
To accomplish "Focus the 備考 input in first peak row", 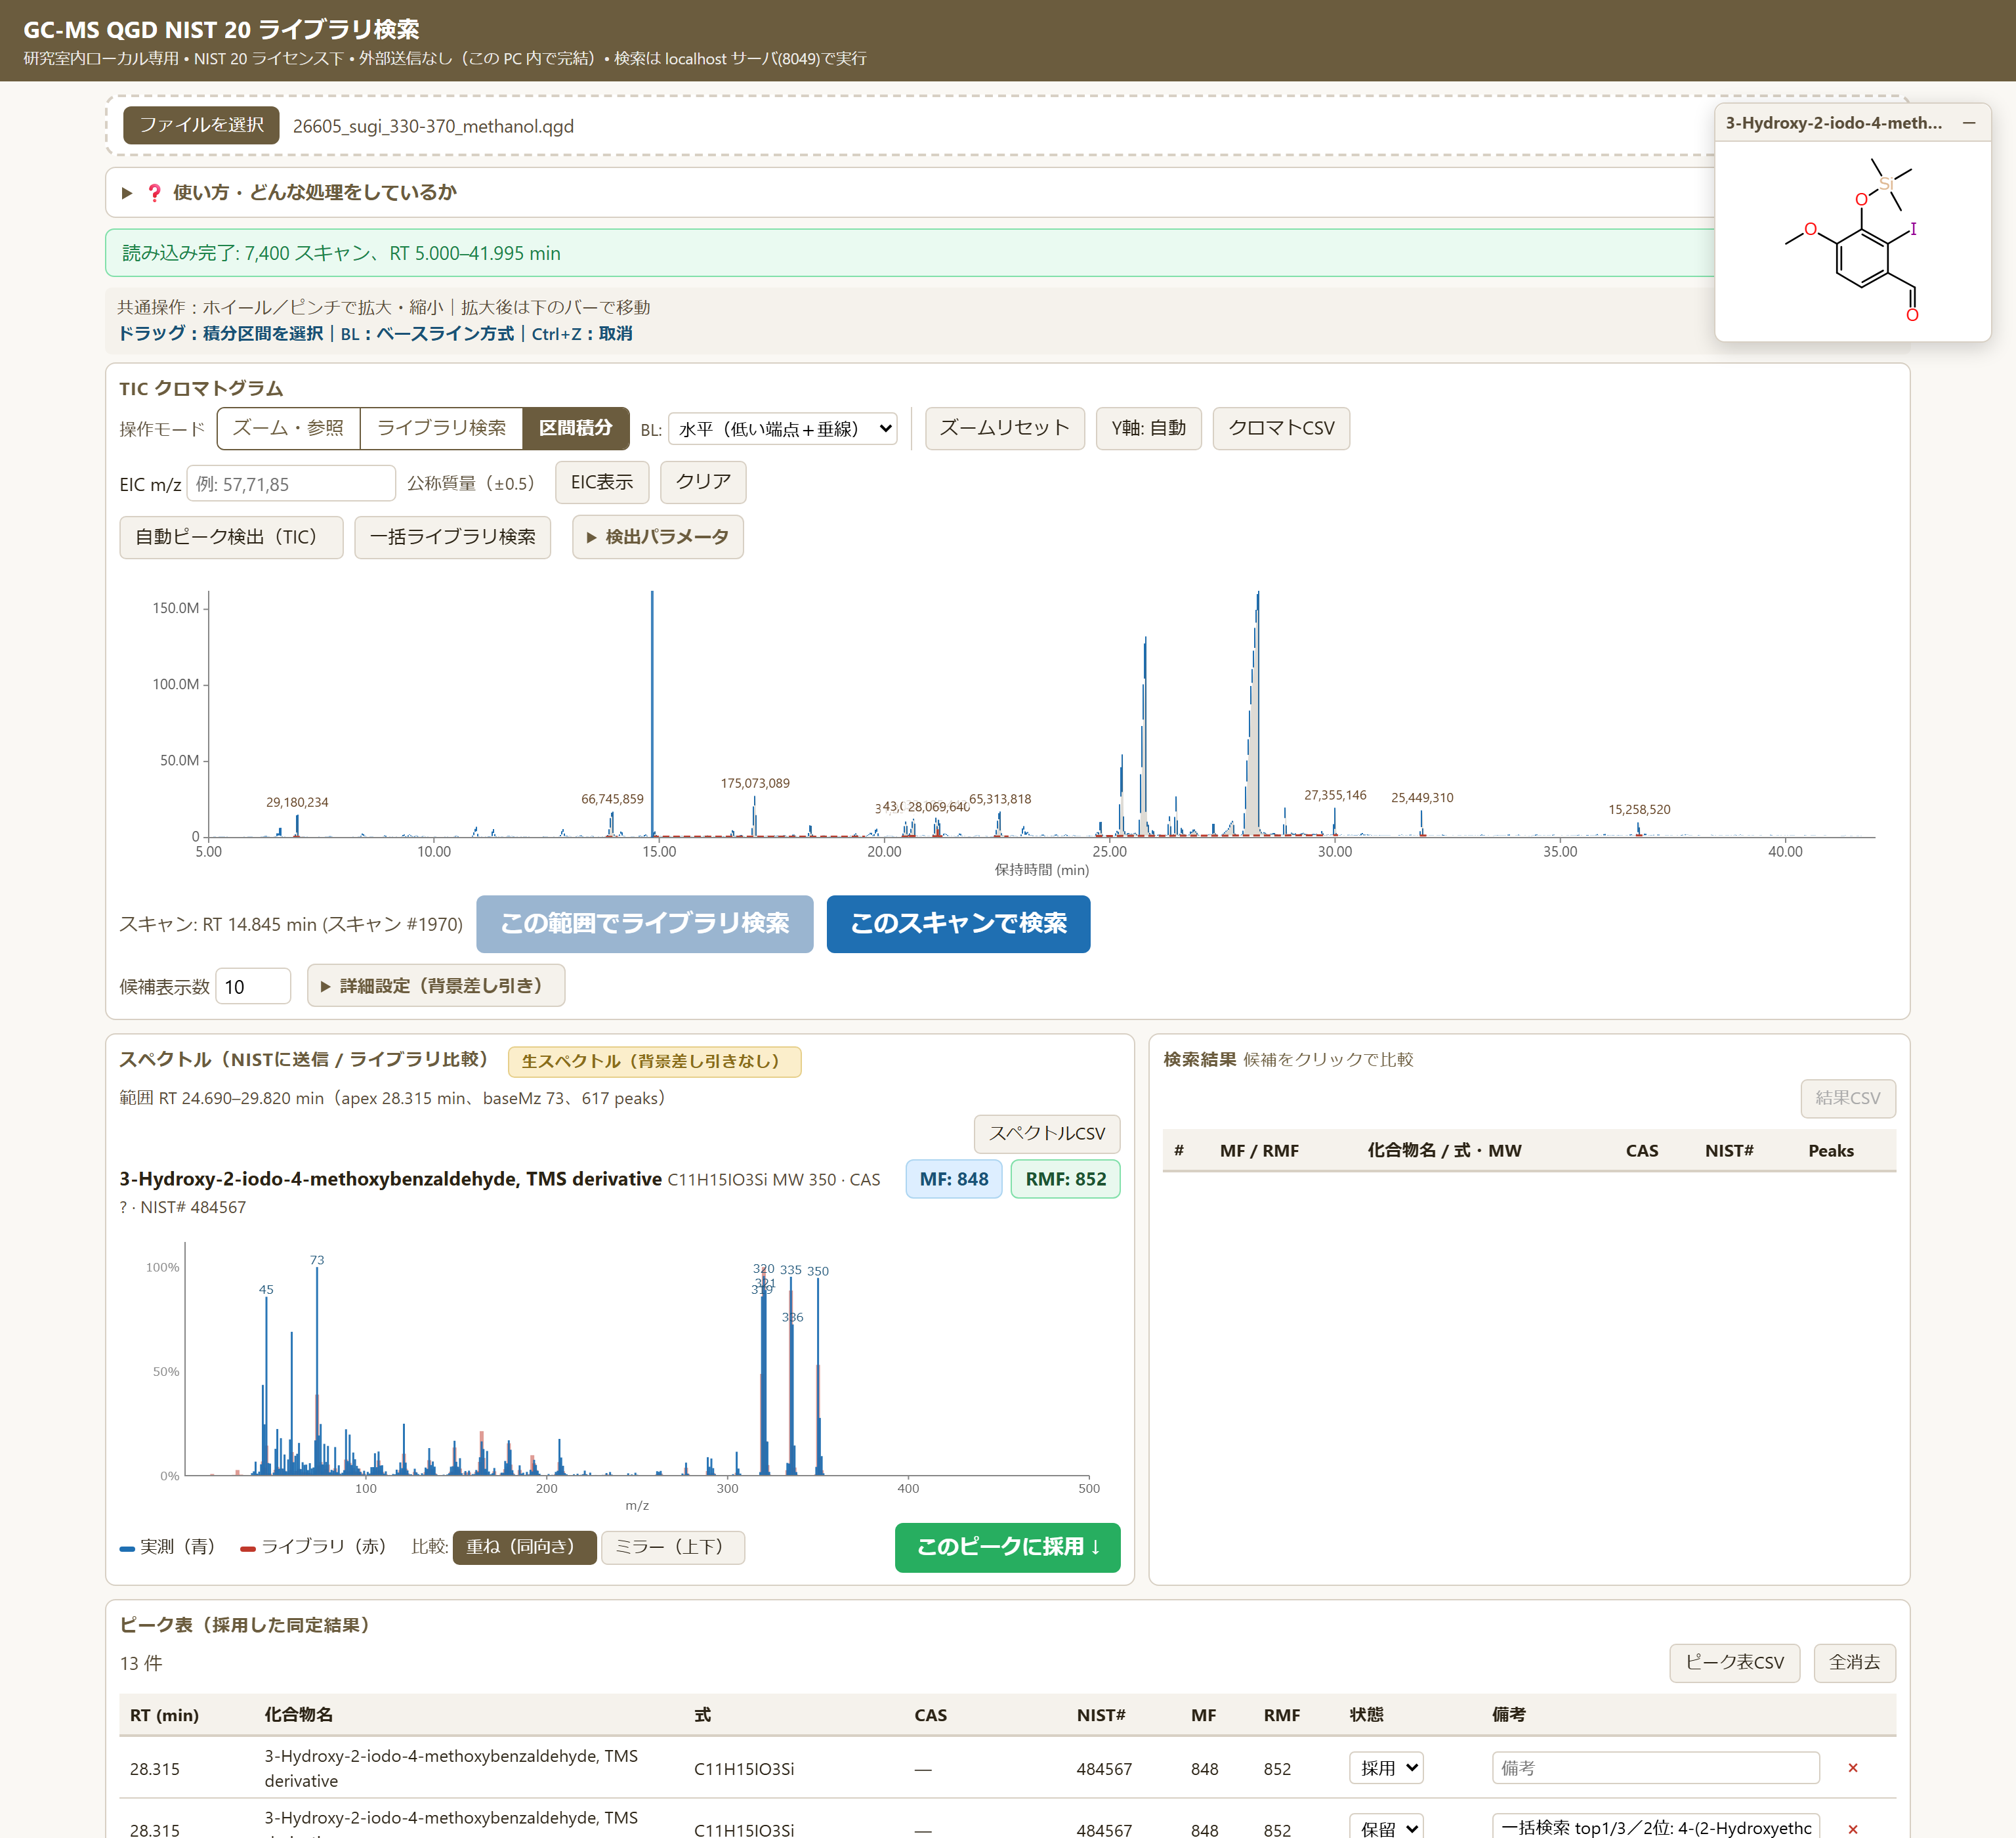I will (1655, 1768).
